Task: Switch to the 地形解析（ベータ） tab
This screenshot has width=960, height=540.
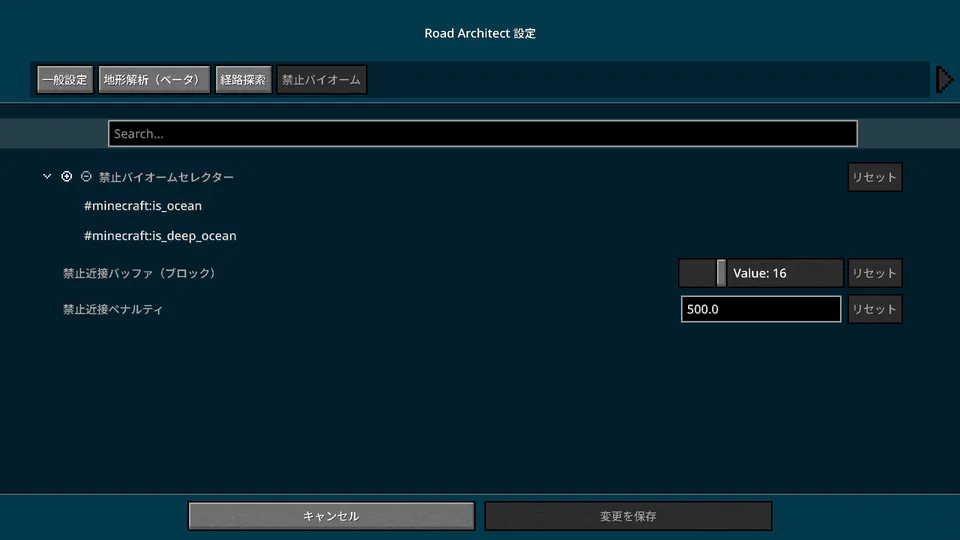Action: [x=154, y=80]
